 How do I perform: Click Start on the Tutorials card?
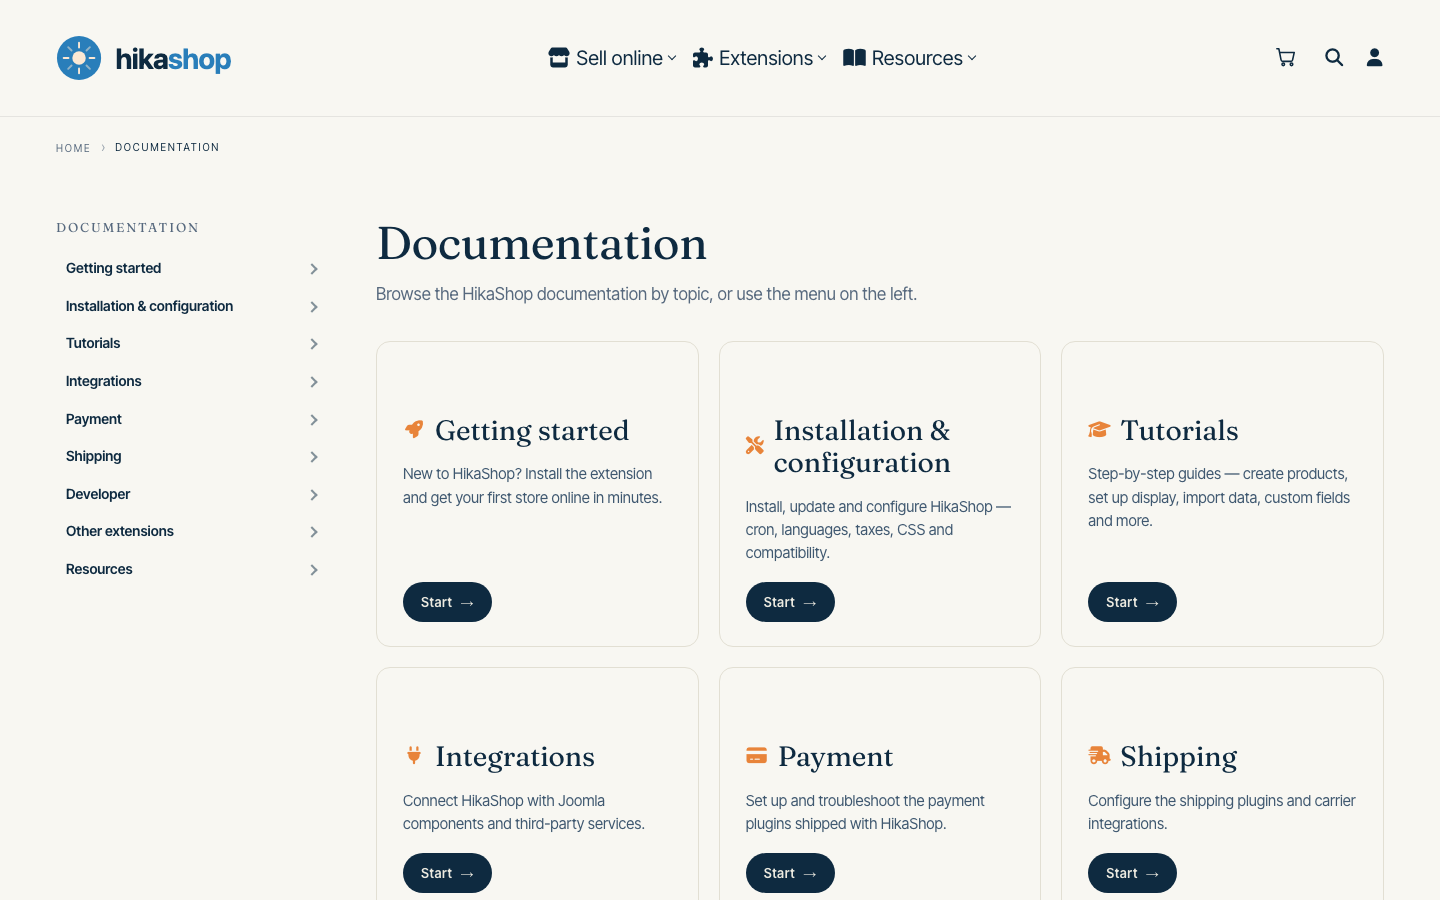pyautogui.click(x=1132, y=602)
